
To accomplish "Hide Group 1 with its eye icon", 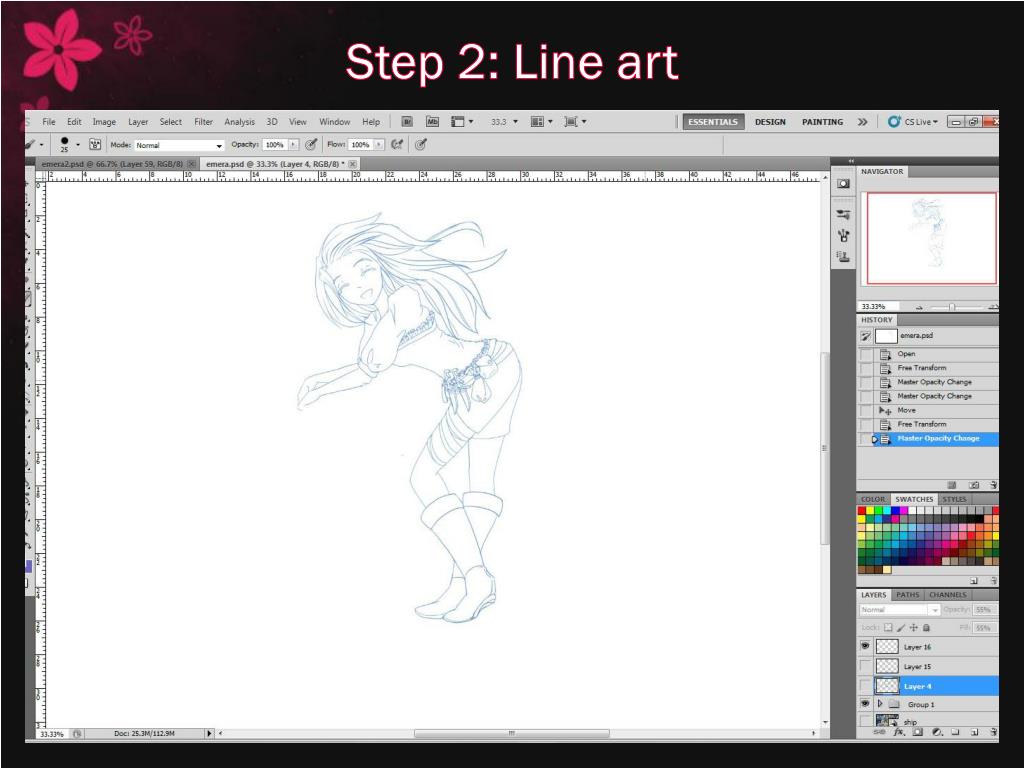I will tap(865, 704).
